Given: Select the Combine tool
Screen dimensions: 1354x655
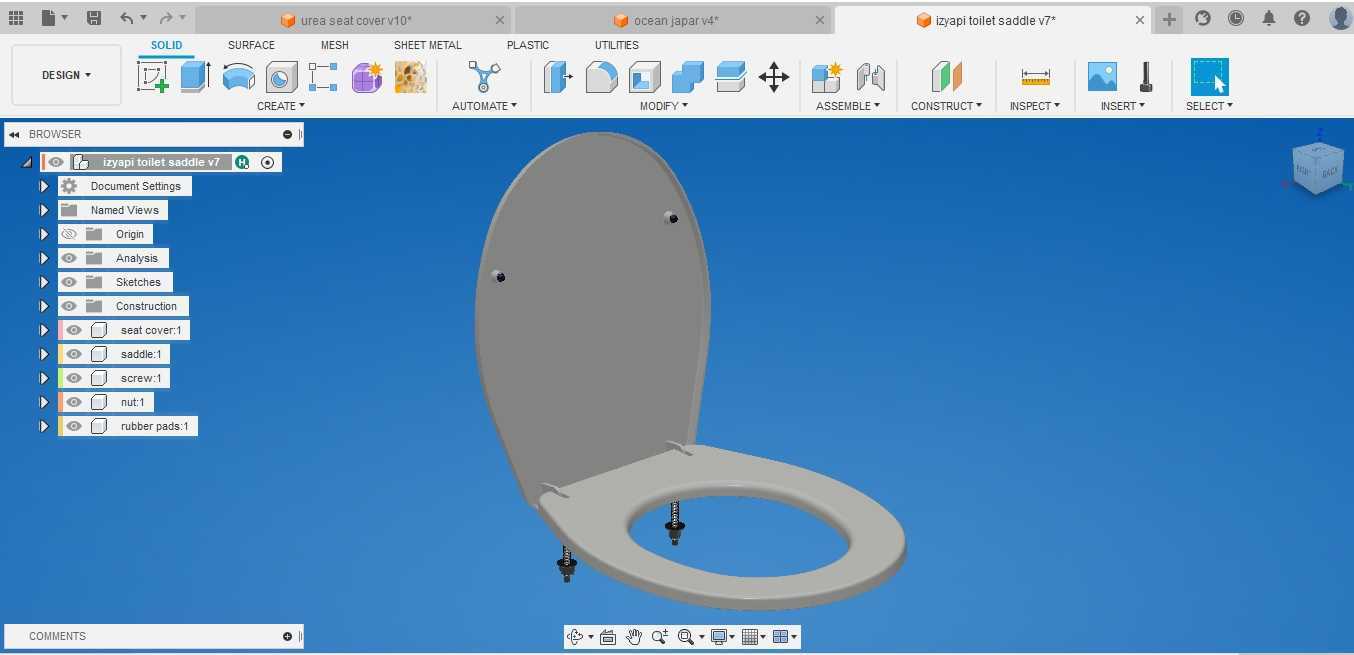Looking at the screenshot, I should (687, 77).
